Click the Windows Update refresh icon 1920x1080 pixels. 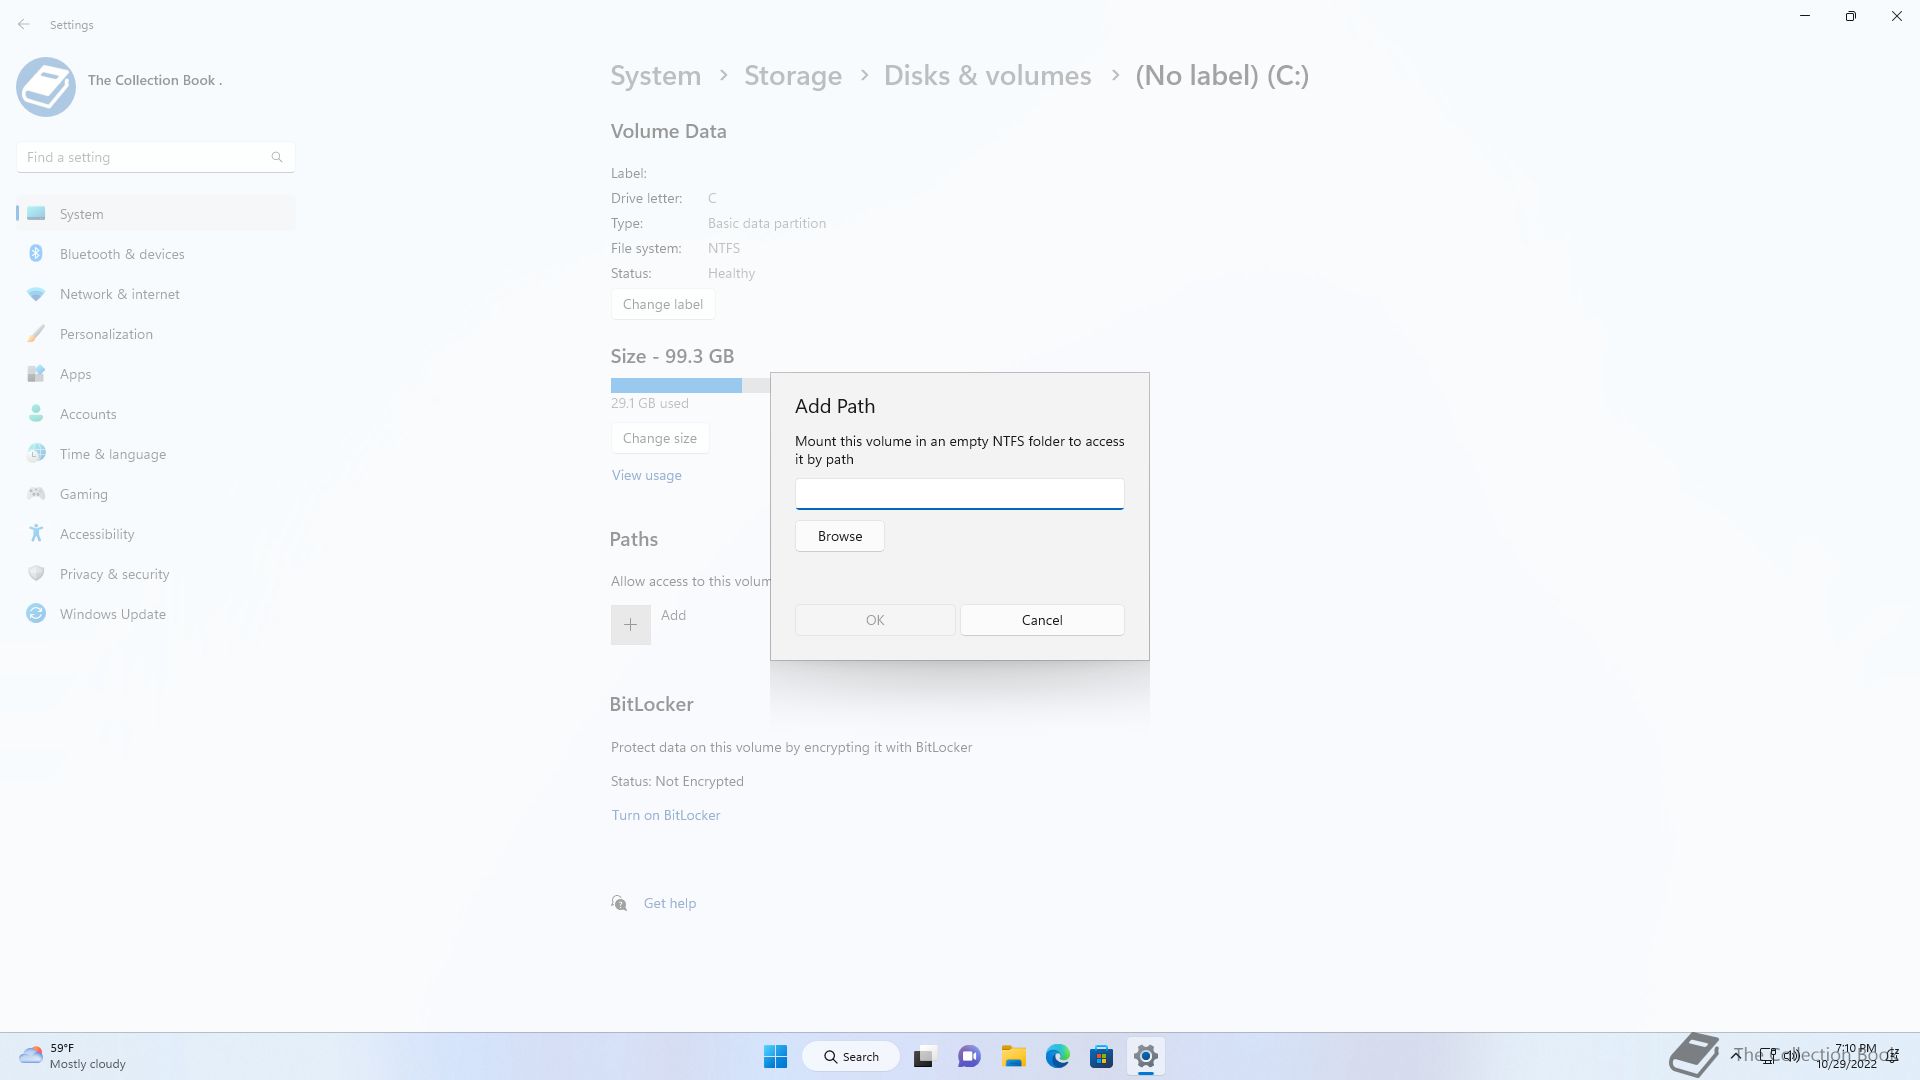tap(36, 613)
